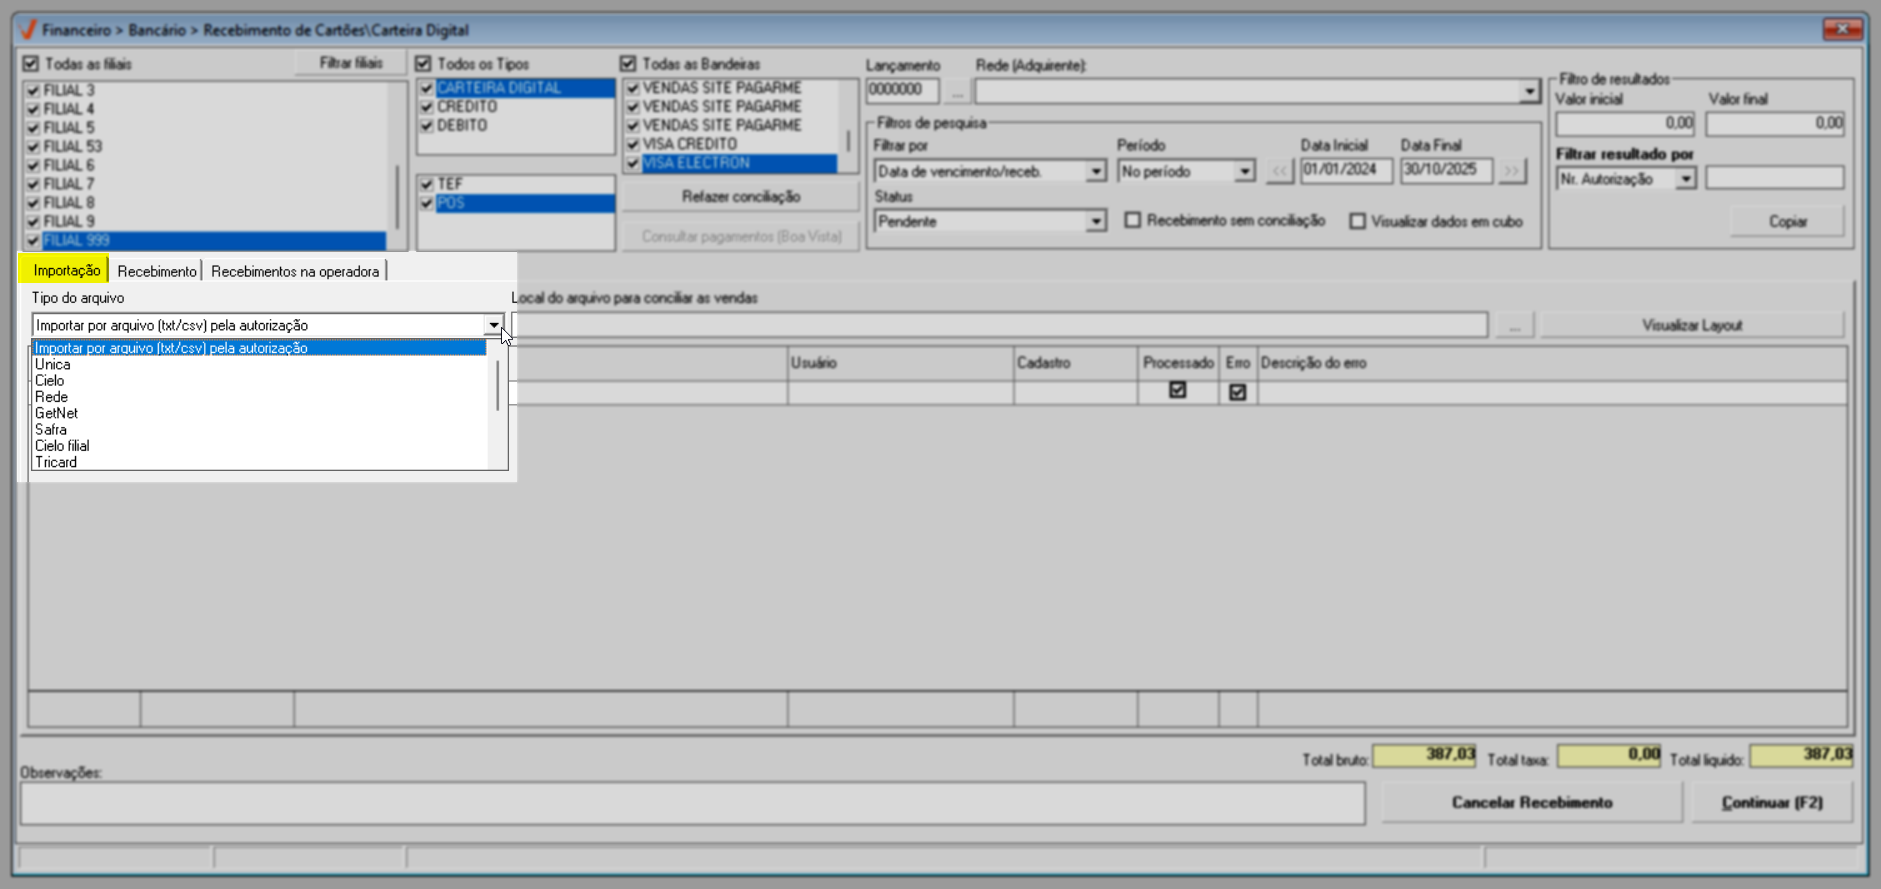The width and height of the screenshot is (1881, 889).
Task: Enable Recebimento sem conciliação checkbox
Action: pos(1133,220)
